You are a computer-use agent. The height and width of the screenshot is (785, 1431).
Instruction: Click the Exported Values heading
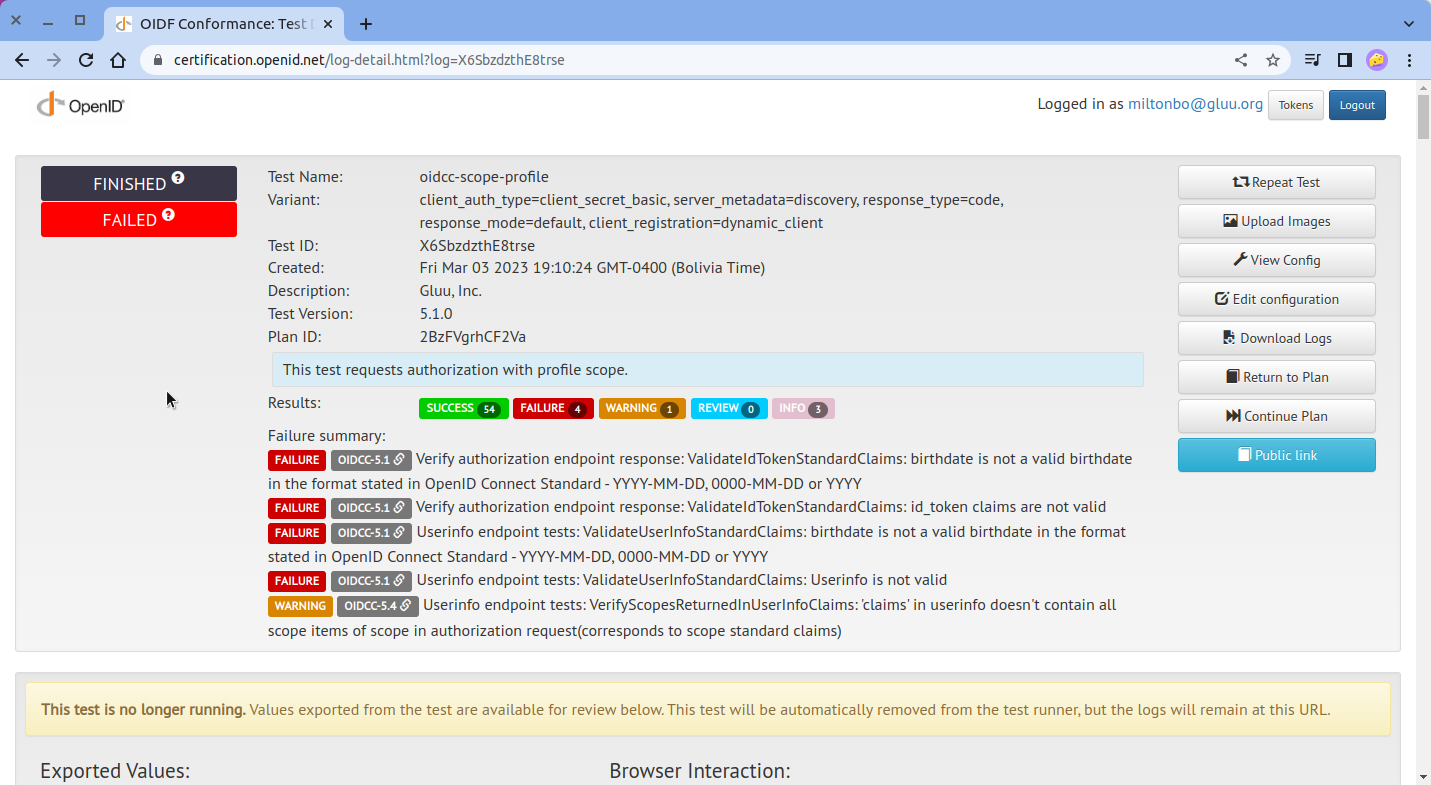[x=115, y=771]
